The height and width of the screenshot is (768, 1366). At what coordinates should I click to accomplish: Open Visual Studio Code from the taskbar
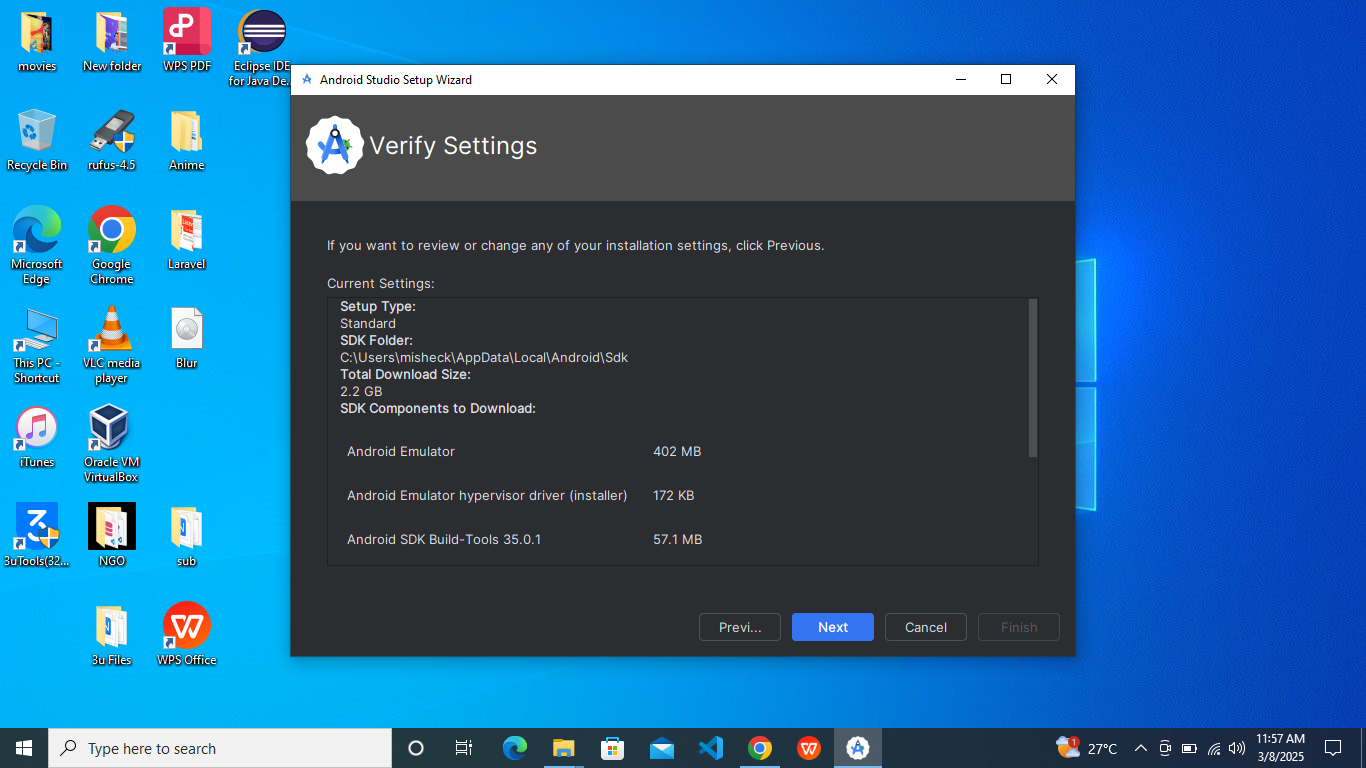point(711,748)
